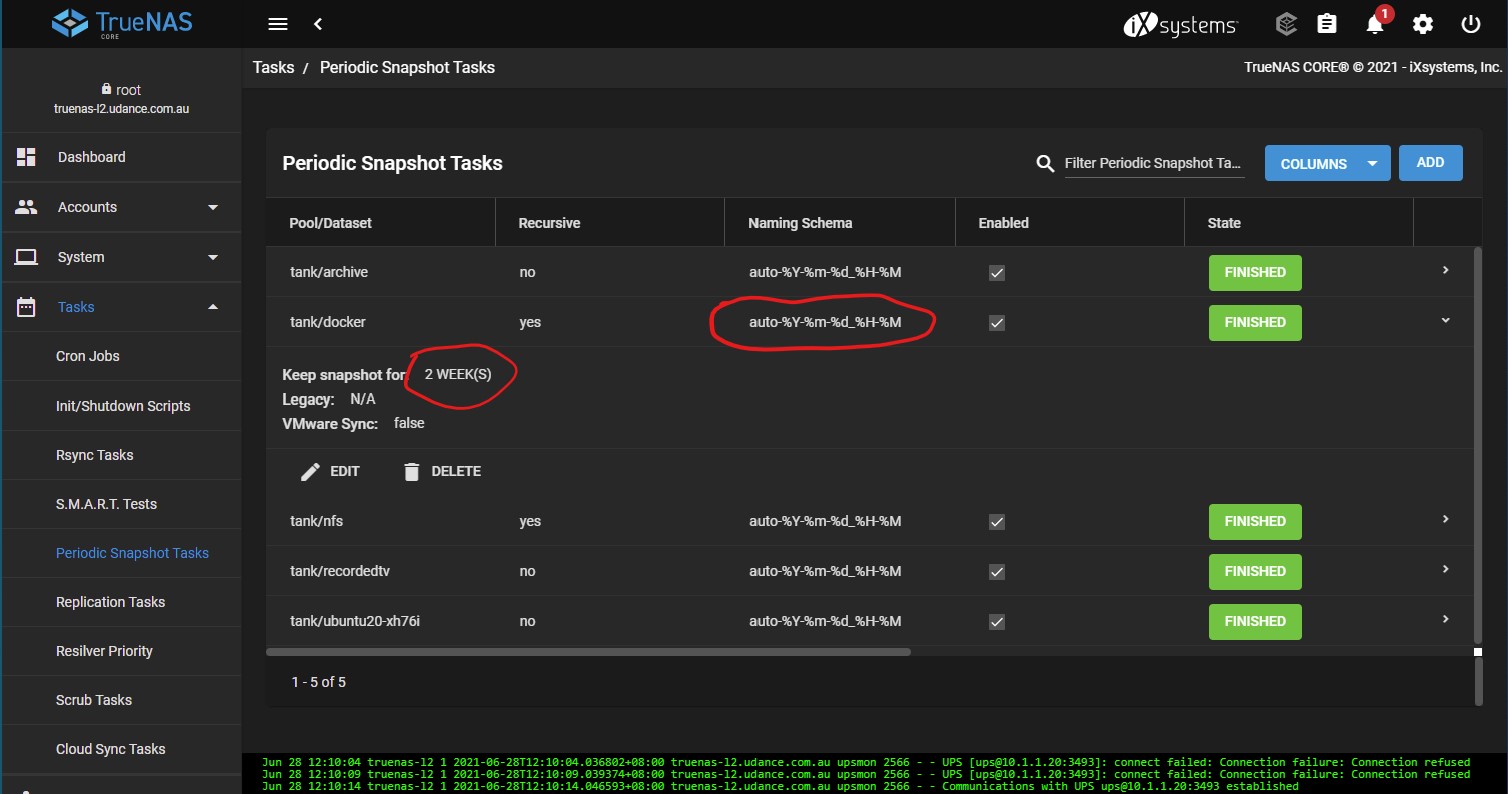1508x794 pixels.
Task: Sort by the Recursive column header
Action: point(549,223)
